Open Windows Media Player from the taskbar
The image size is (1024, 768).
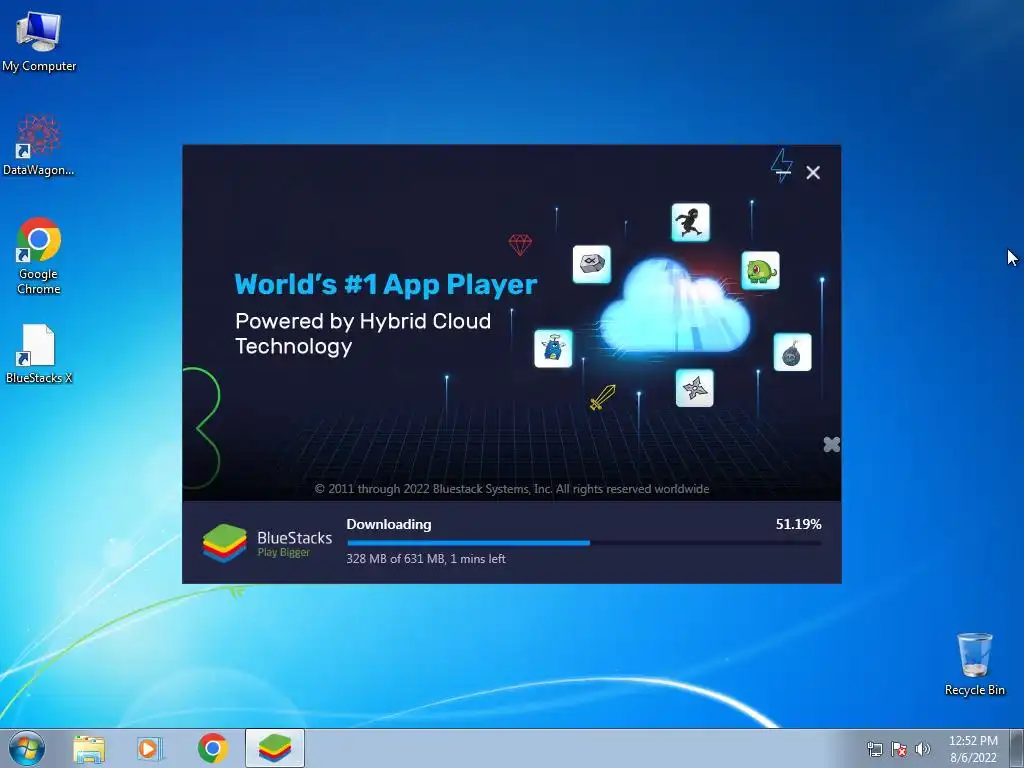coord(150,749)
